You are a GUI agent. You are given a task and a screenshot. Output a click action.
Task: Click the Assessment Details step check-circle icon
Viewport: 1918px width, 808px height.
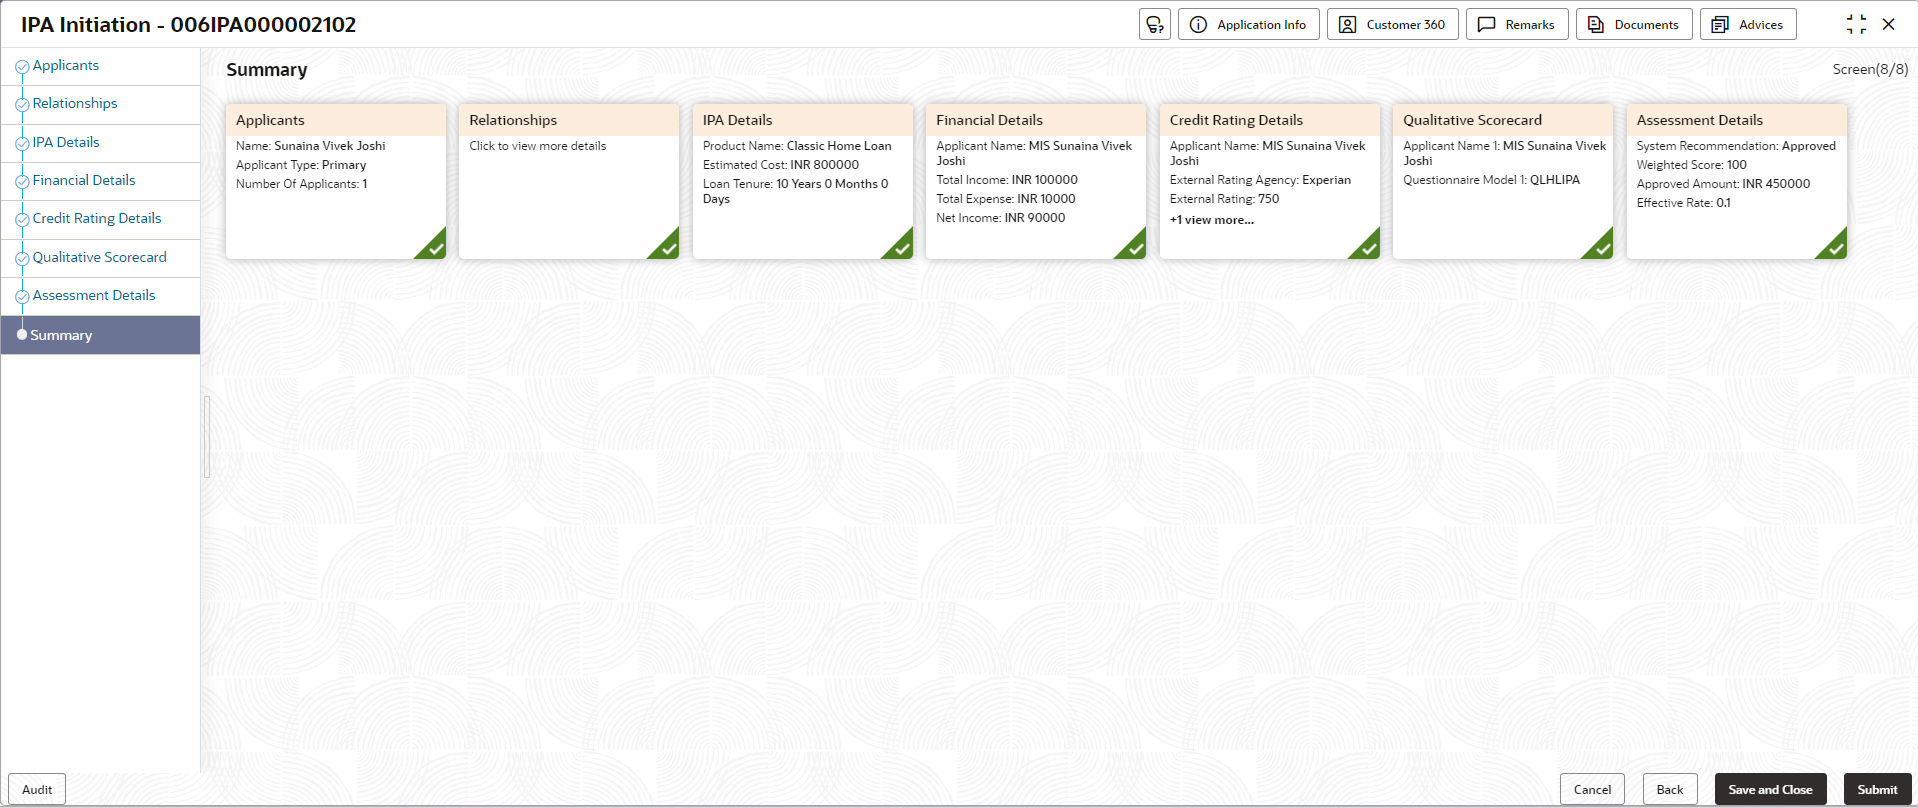tap(22, 297)
